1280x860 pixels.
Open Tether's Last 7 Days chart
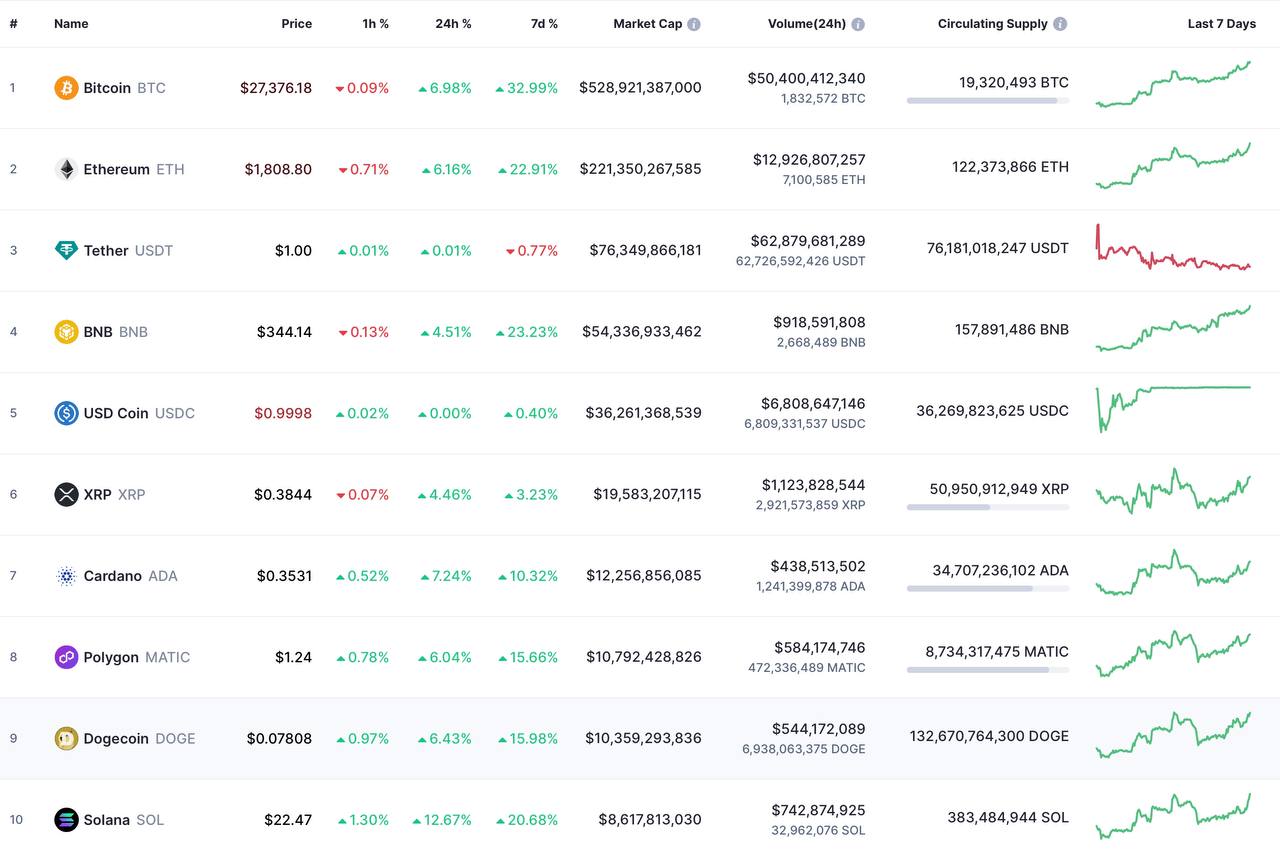click(1173, 248)
